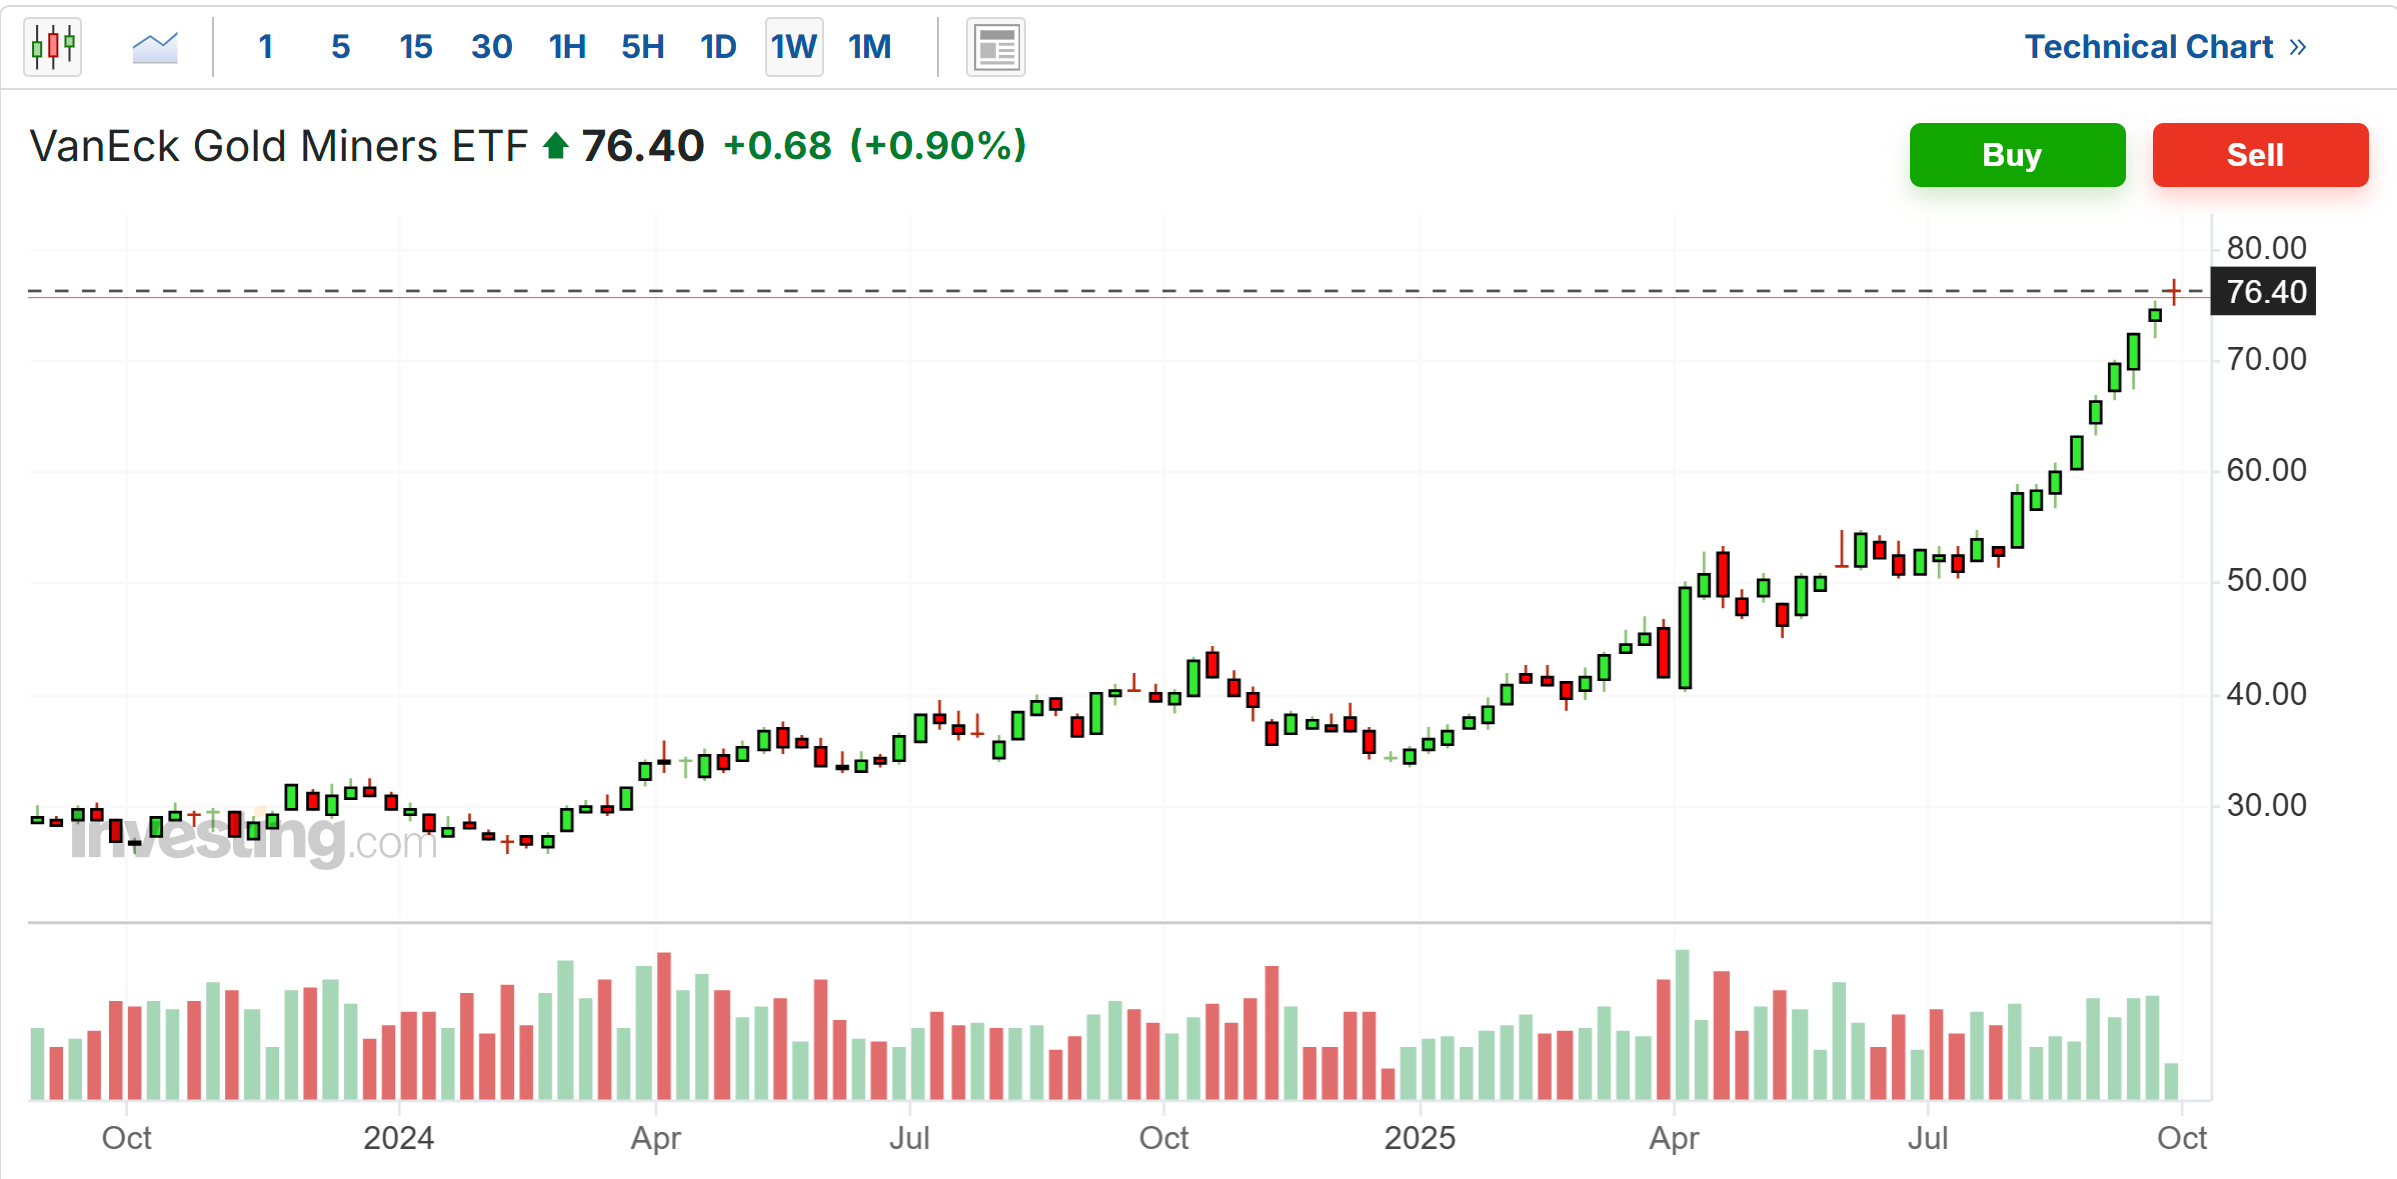Viewport: 2397px width, 1179px height.
Task: Click the 2025 label on the time axis
Action: tap(1419, 1138)
